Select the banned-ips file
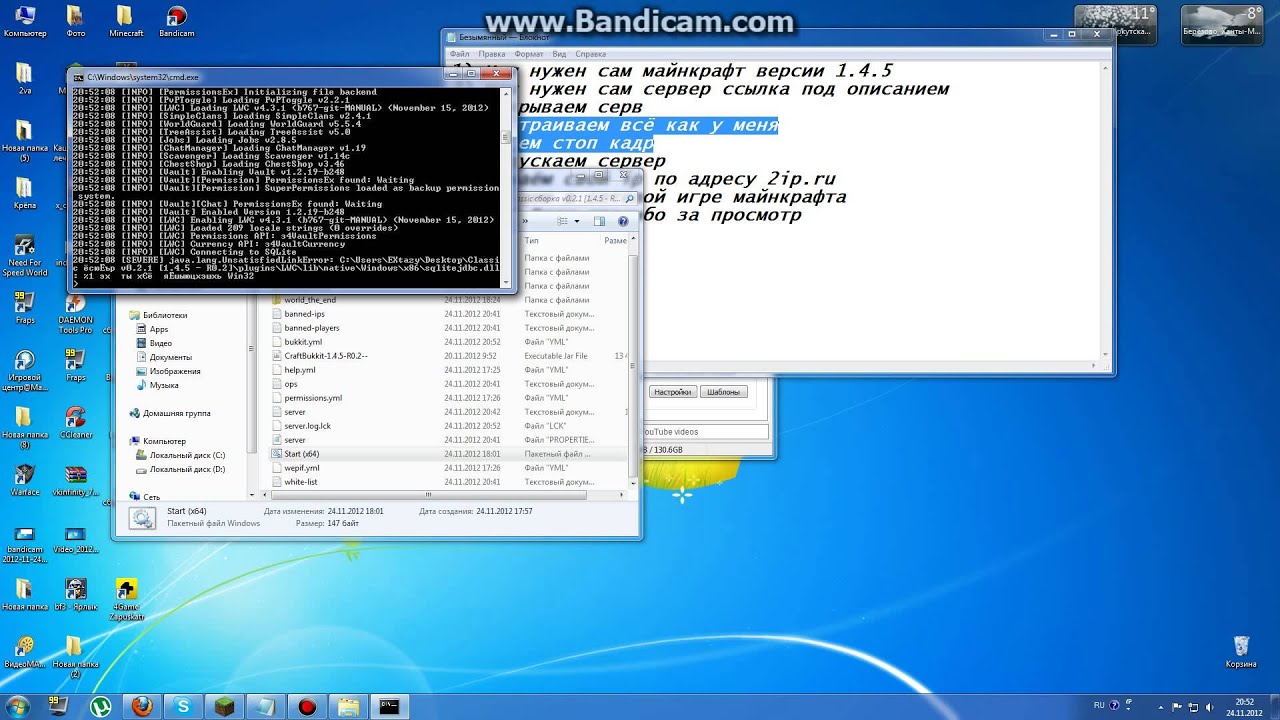This screenshot has width=1280, height=720. tap(448, 314)
